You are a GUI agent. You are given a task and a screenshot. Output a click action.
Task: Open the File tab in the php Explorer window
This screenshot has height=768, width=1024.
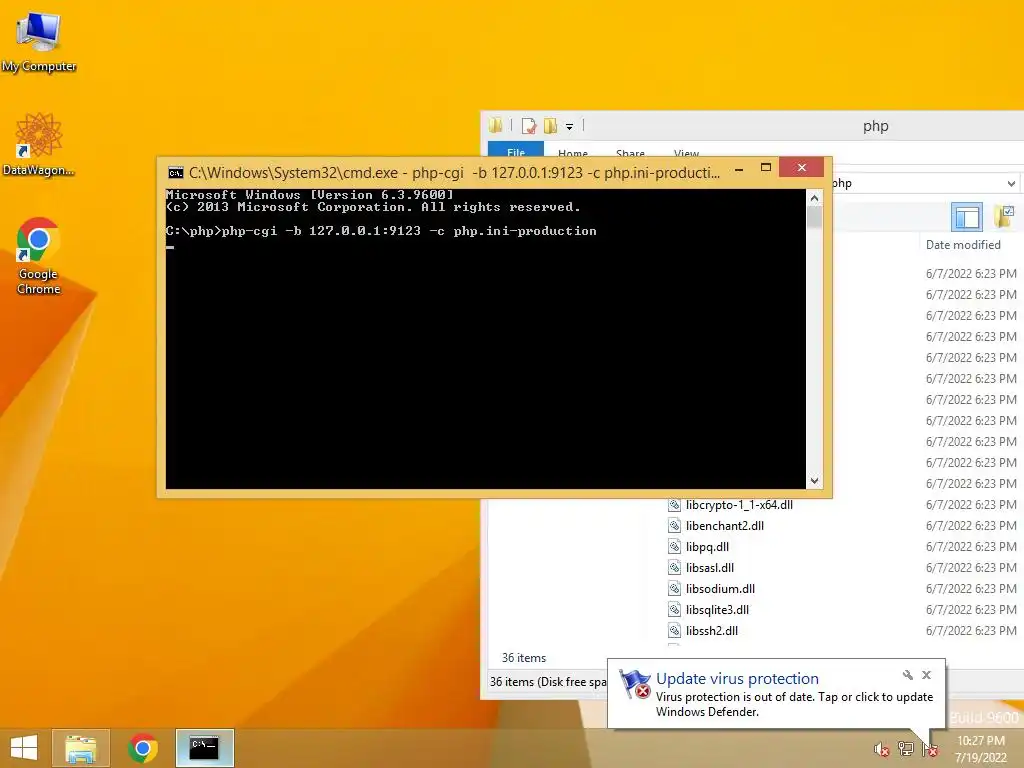click(516, 151)
